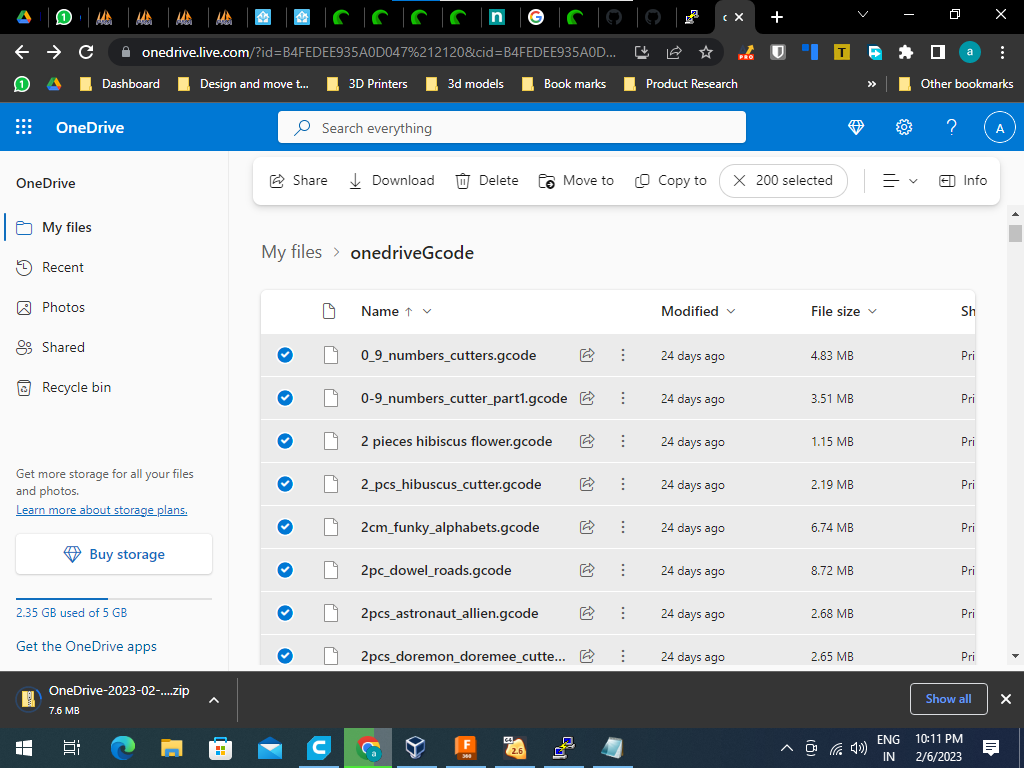The width and height of the screenshot is (1024, 768).
Task: Click Buy storage button
Action: click(x=114, y=554)
